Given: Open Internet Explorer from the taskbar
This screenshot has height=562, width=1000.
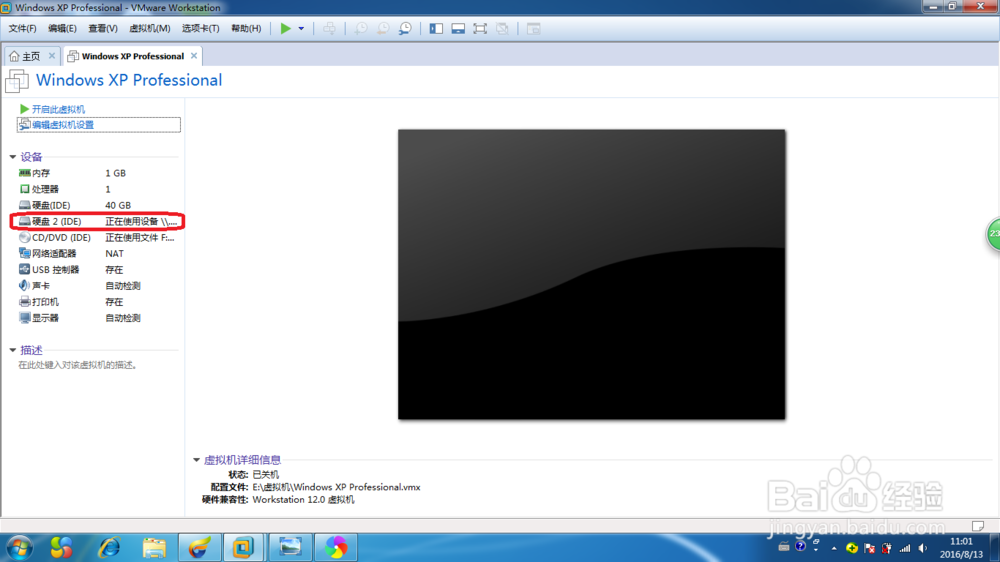Looking at the screenshot, I should click(109, 547).
